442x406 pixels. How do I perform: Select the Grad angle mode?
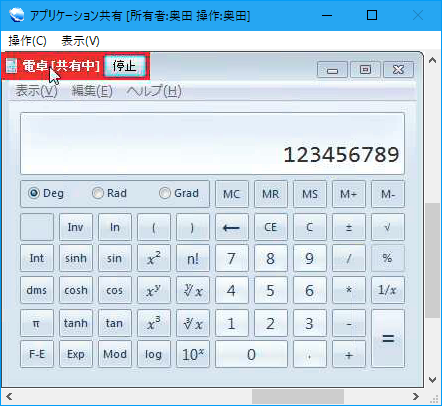pos(165,193)
